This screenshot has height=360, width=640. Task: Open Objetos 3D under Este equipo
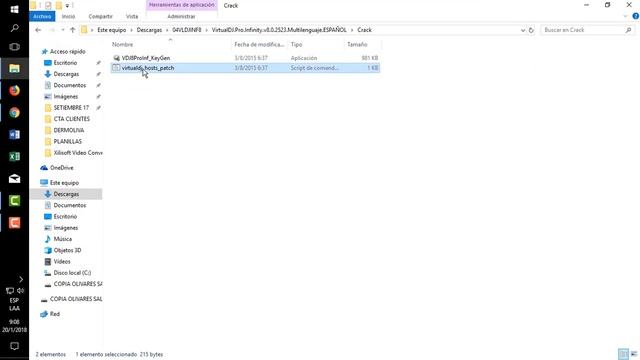click(x=67, y=250)
